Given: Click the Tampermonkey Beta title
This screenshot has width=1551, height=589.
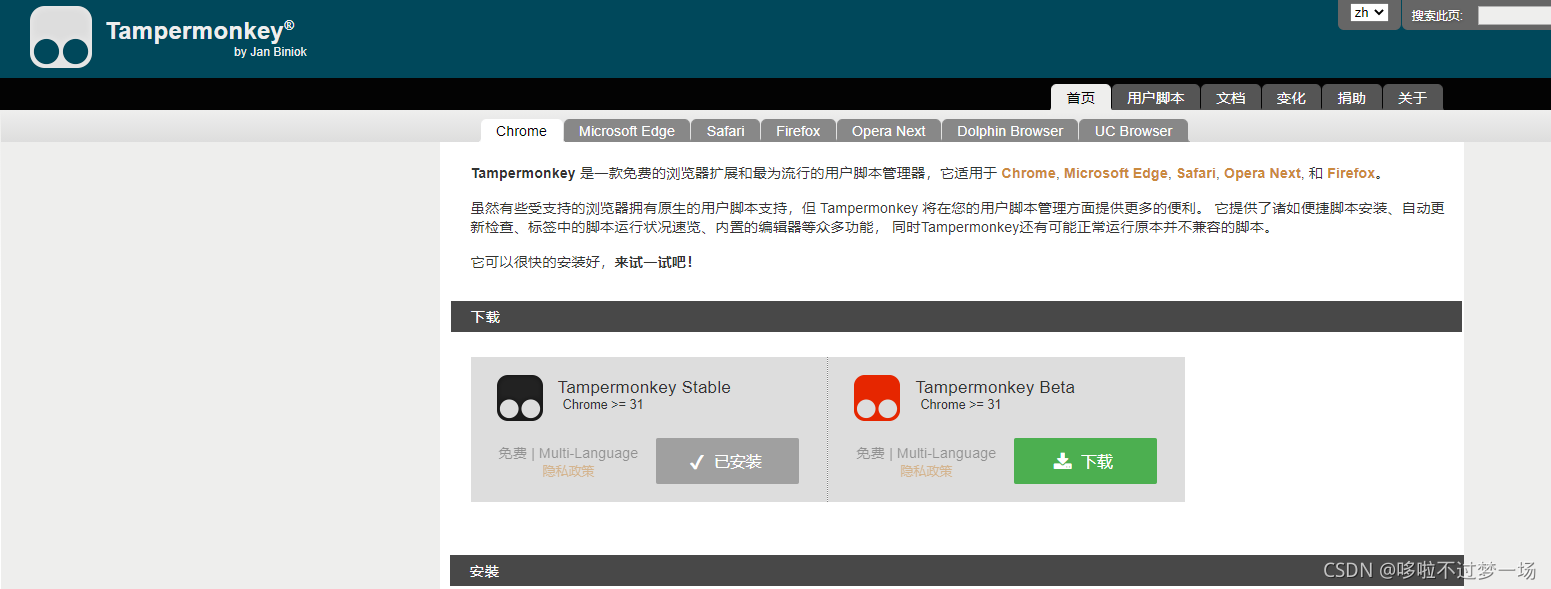Looking at the screenshot, I should tap(995, 387).
